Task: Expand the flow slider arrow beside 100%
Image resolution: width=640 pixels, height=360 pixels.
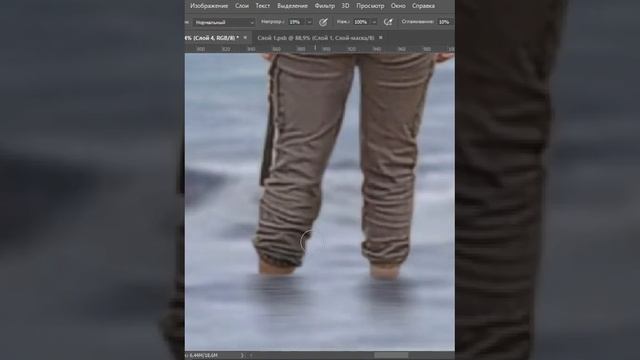Action: (374, 22)
